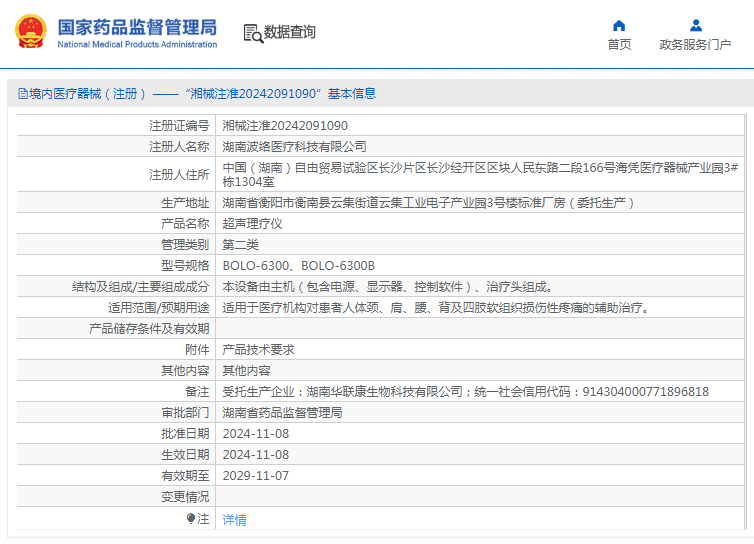Select product name 超声理疗仪
This screenshot has height=544, width=754.
(x=252, y=224)
